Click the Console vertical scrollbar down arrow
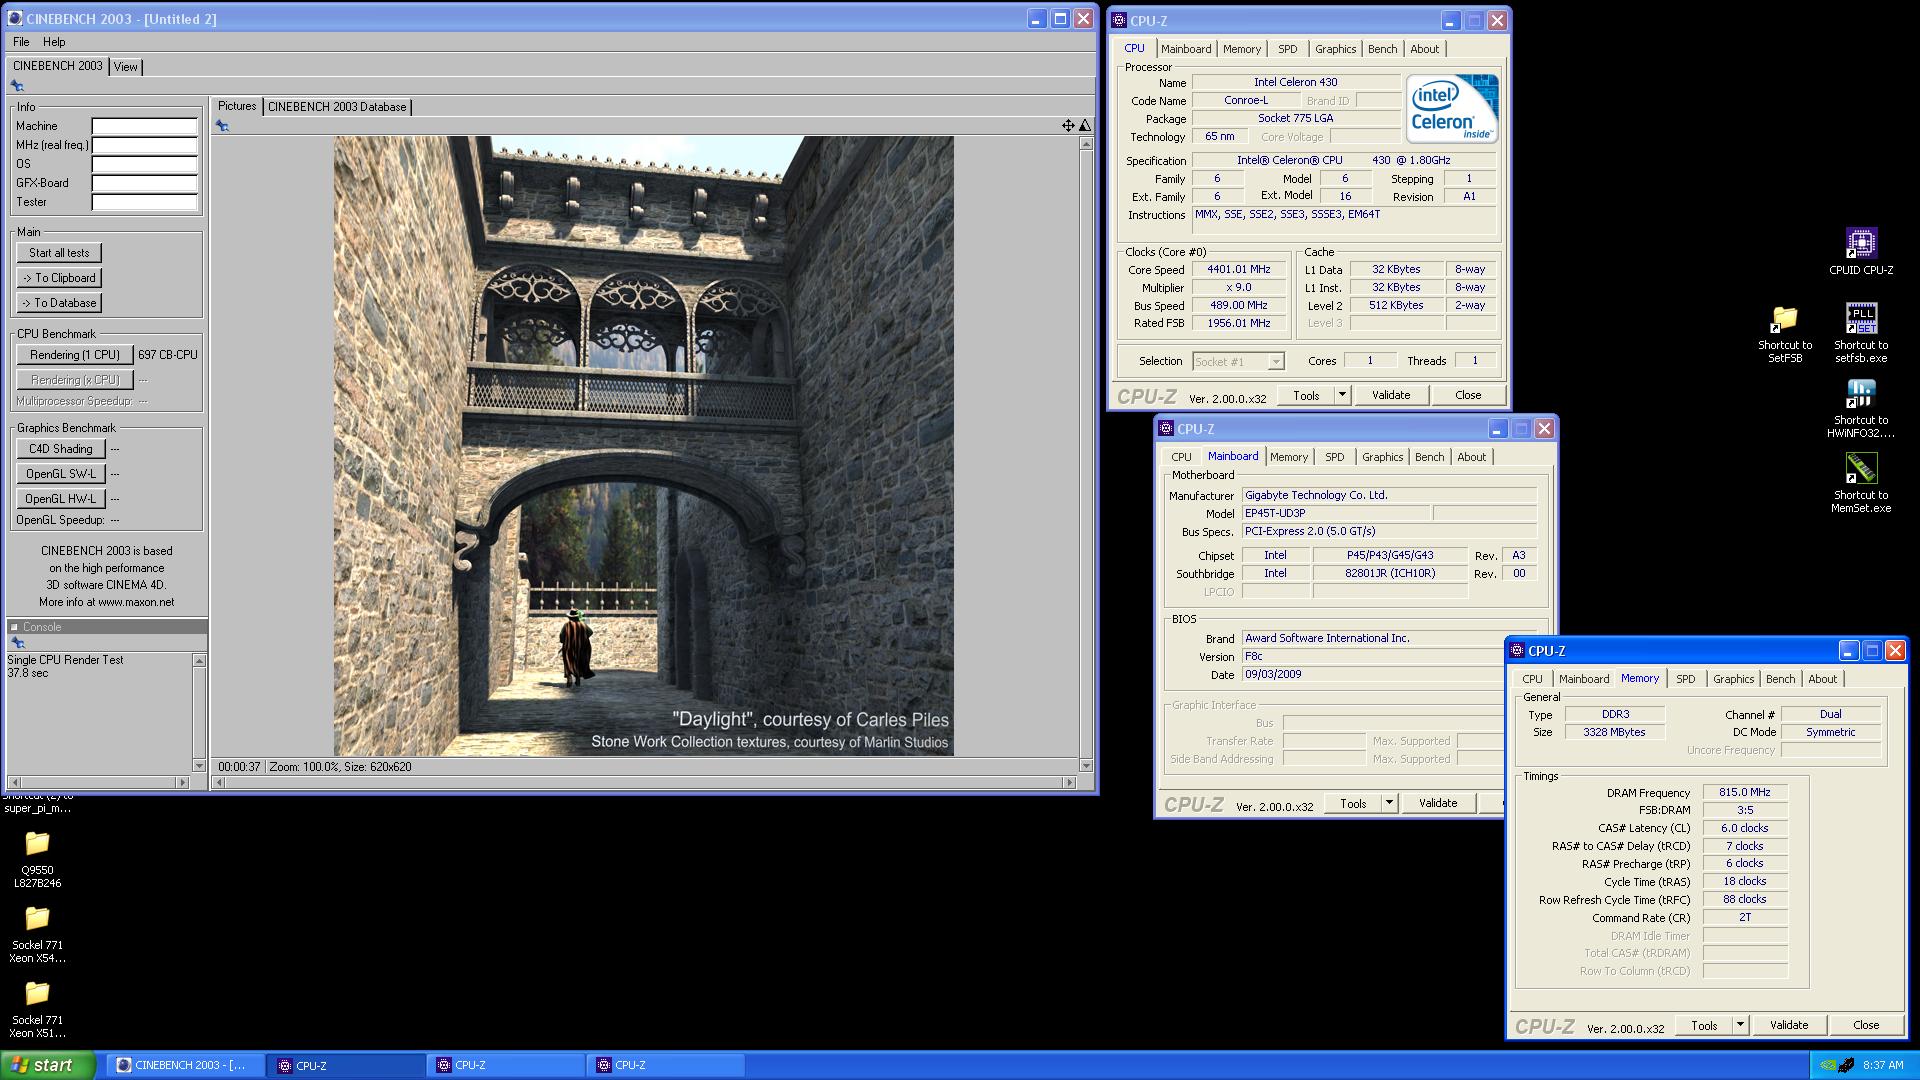 click(x=199, y=766)
